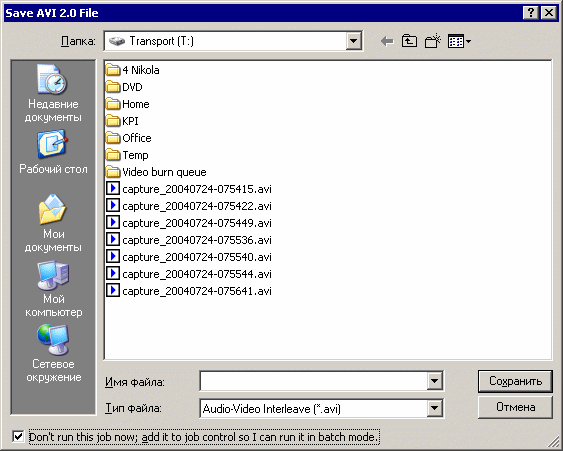This screenshot has height=451, width=563.
Task: Click the dialog resize grip corner
Action: 554,443
